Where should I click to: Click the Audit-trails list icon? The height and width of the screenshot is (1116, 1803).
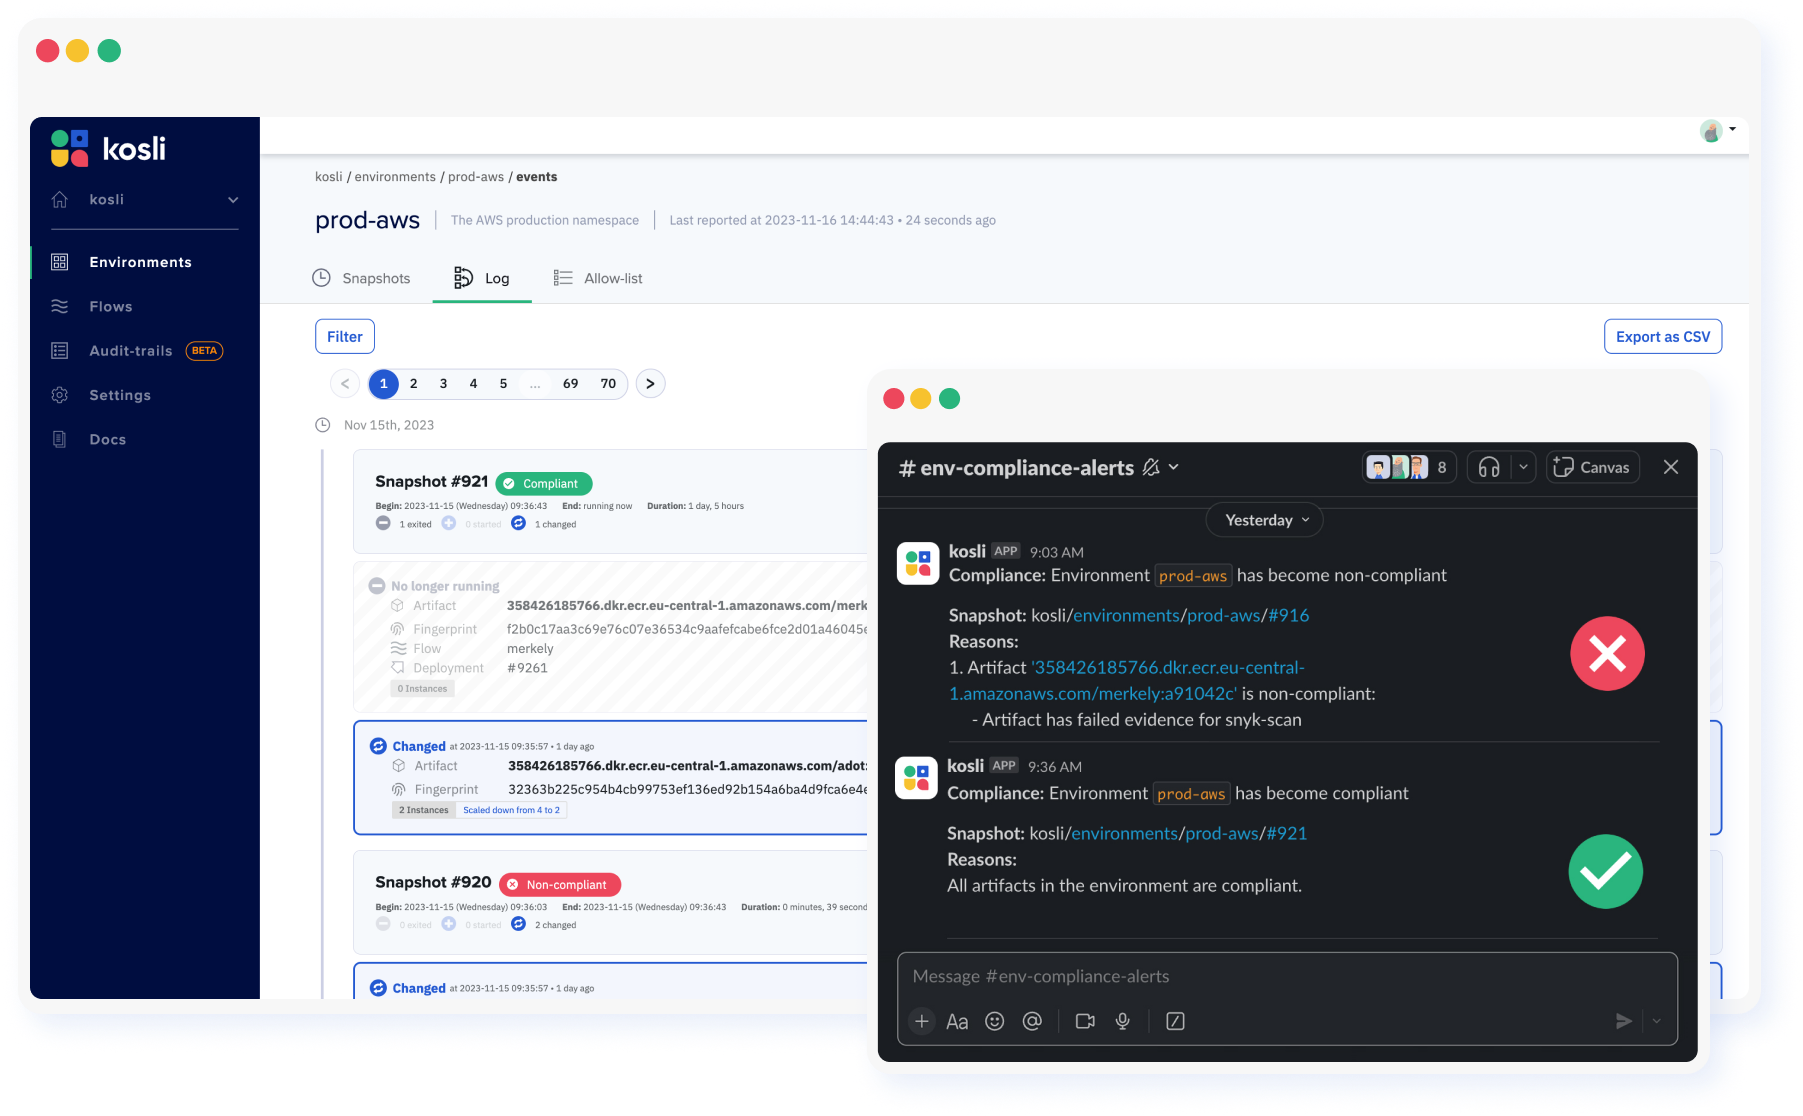pos(60,351)
